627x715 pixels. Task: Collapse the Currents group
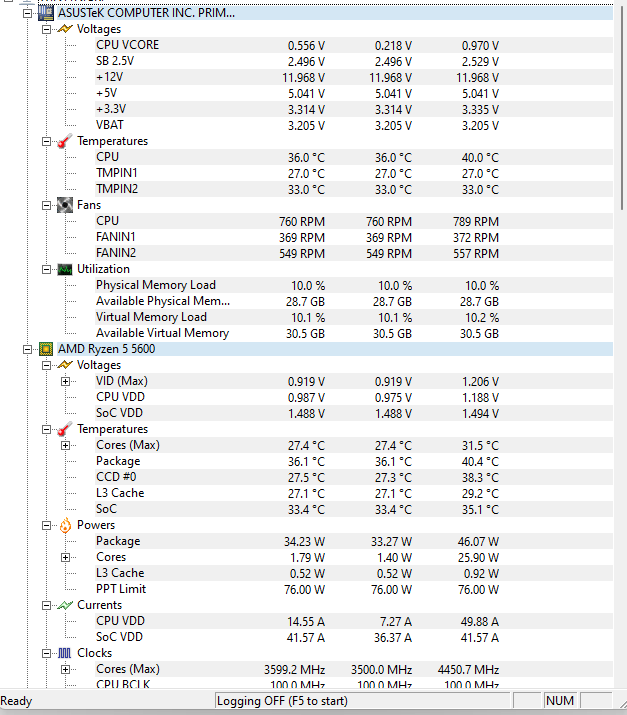pyautogui.click(x=47, y=606)
